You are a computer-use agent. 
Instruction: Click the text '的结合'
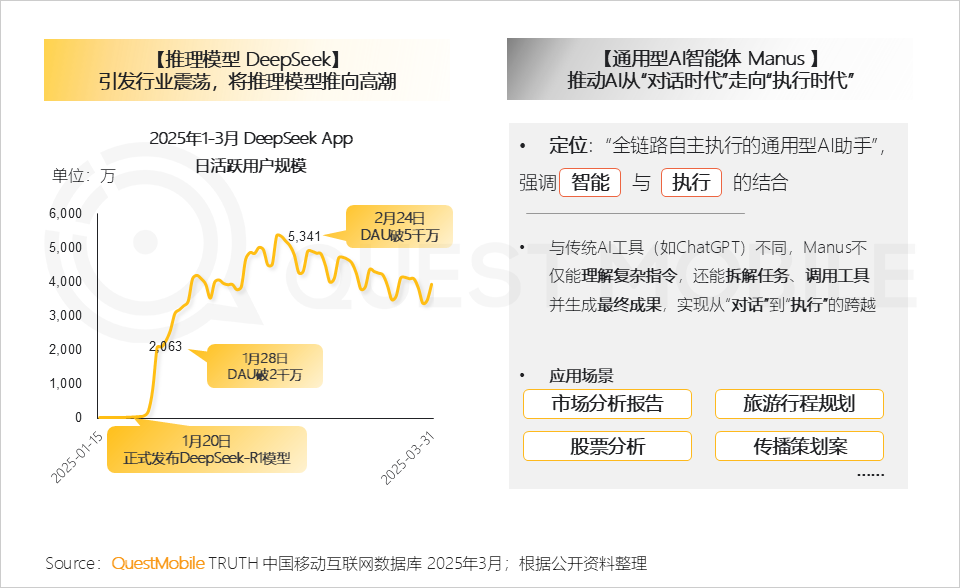[760, 183]
